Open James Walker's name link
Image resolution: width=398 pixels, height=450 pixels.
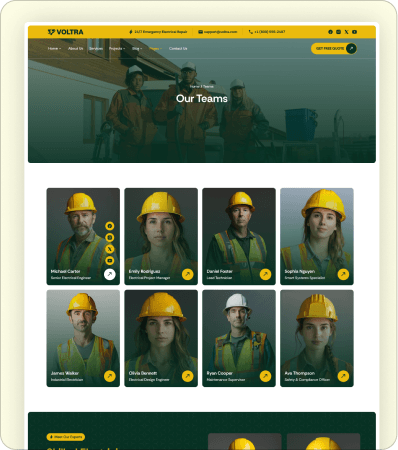(65, 373)
